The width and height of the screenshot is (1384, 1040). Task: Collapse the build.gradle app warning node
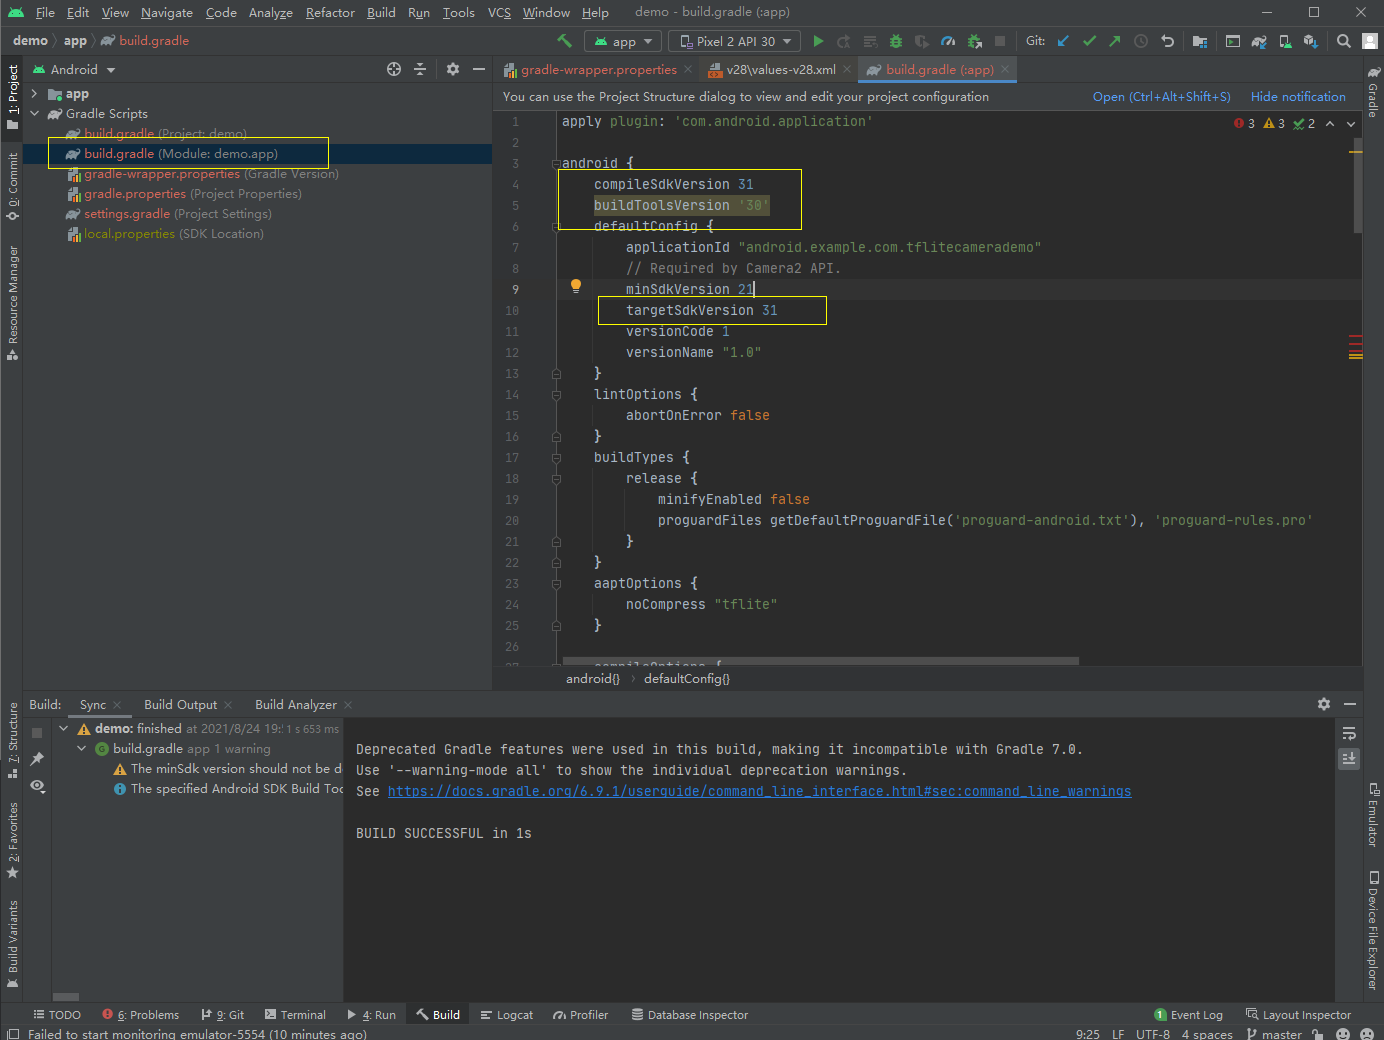point(82,749)
